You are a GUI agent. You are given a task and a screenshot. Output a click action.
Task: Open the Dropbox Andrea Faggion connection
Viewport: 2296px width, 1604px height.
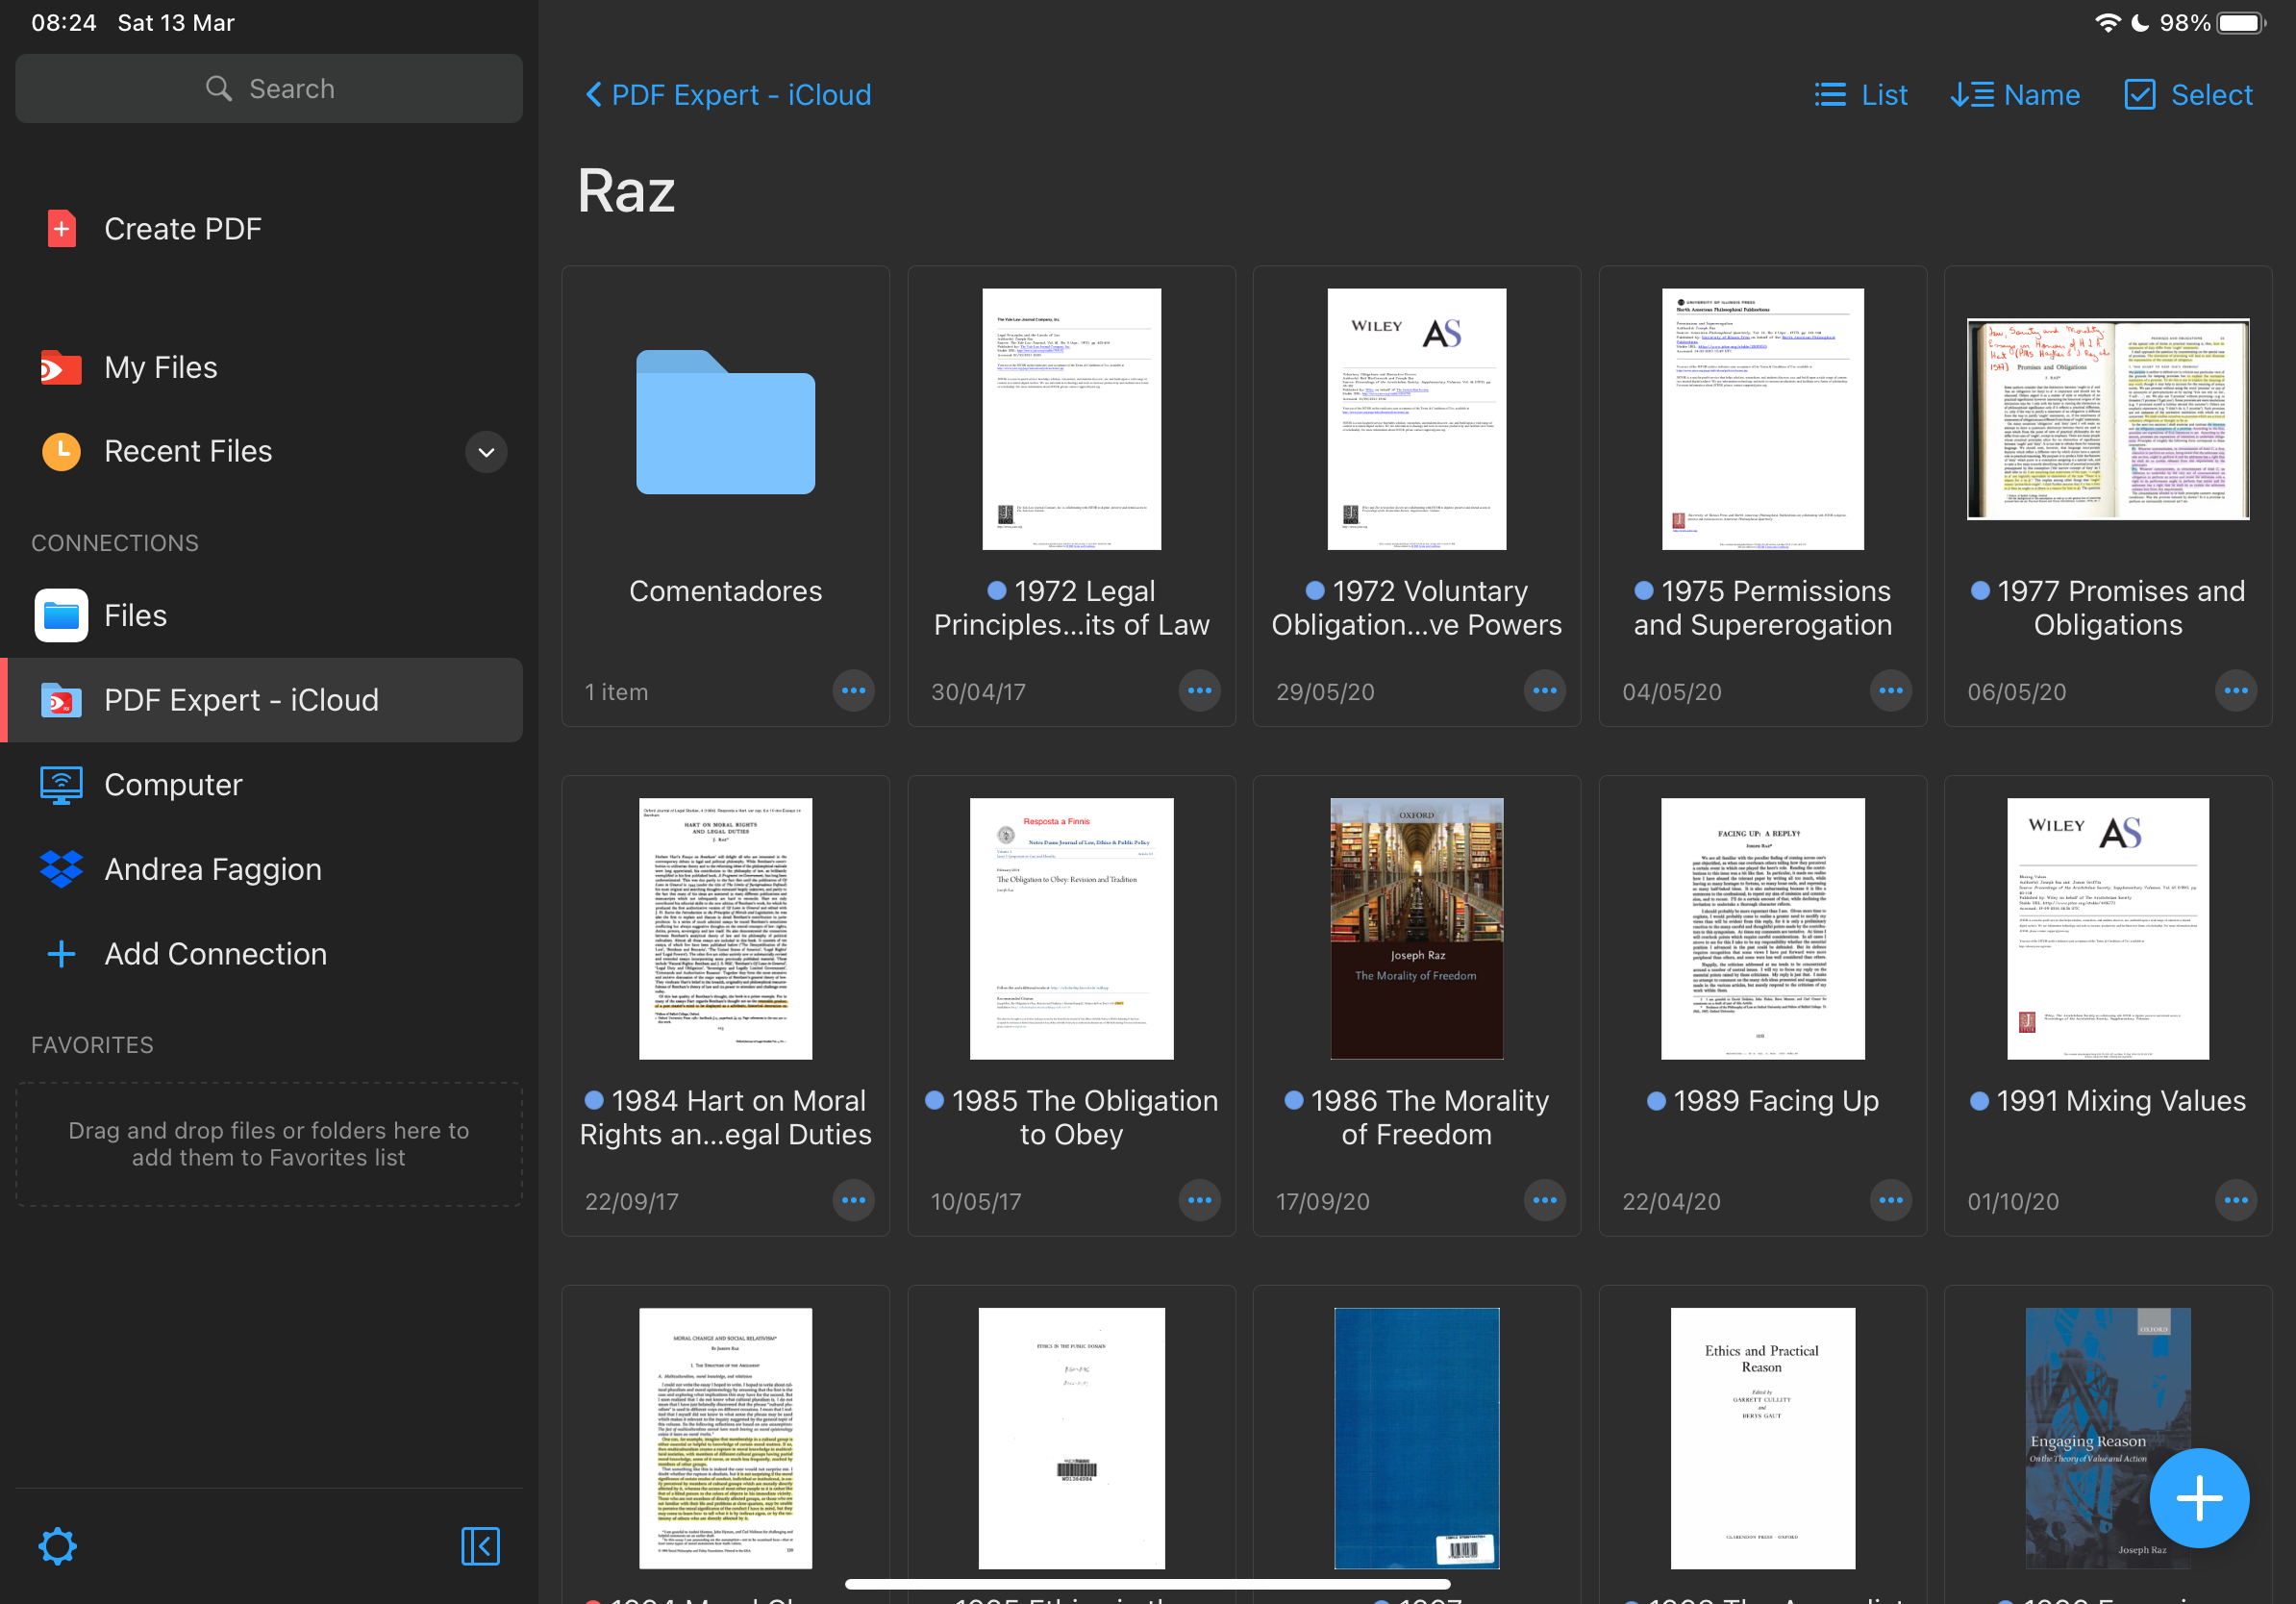tap(212, 869)
